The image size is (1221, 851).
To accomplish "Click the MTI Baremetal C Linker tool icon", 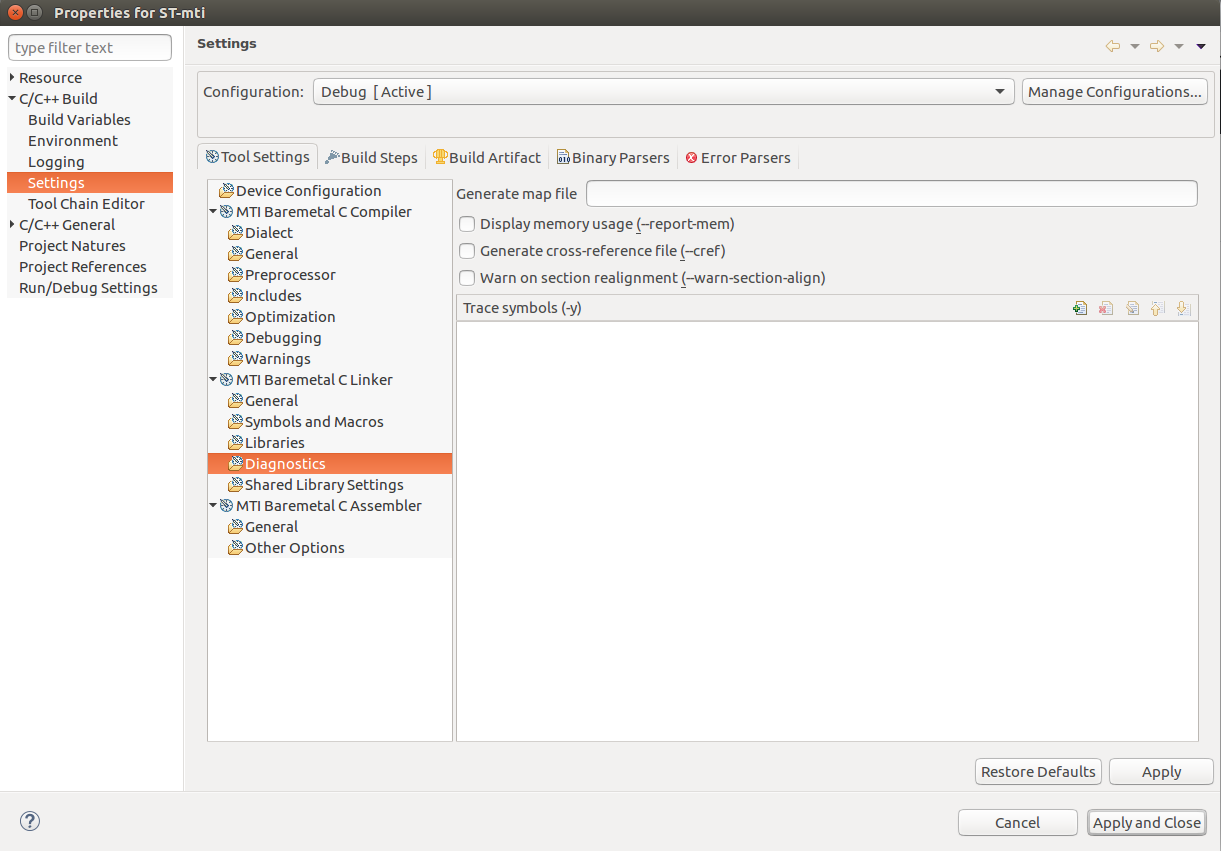I will coord(226,380).
